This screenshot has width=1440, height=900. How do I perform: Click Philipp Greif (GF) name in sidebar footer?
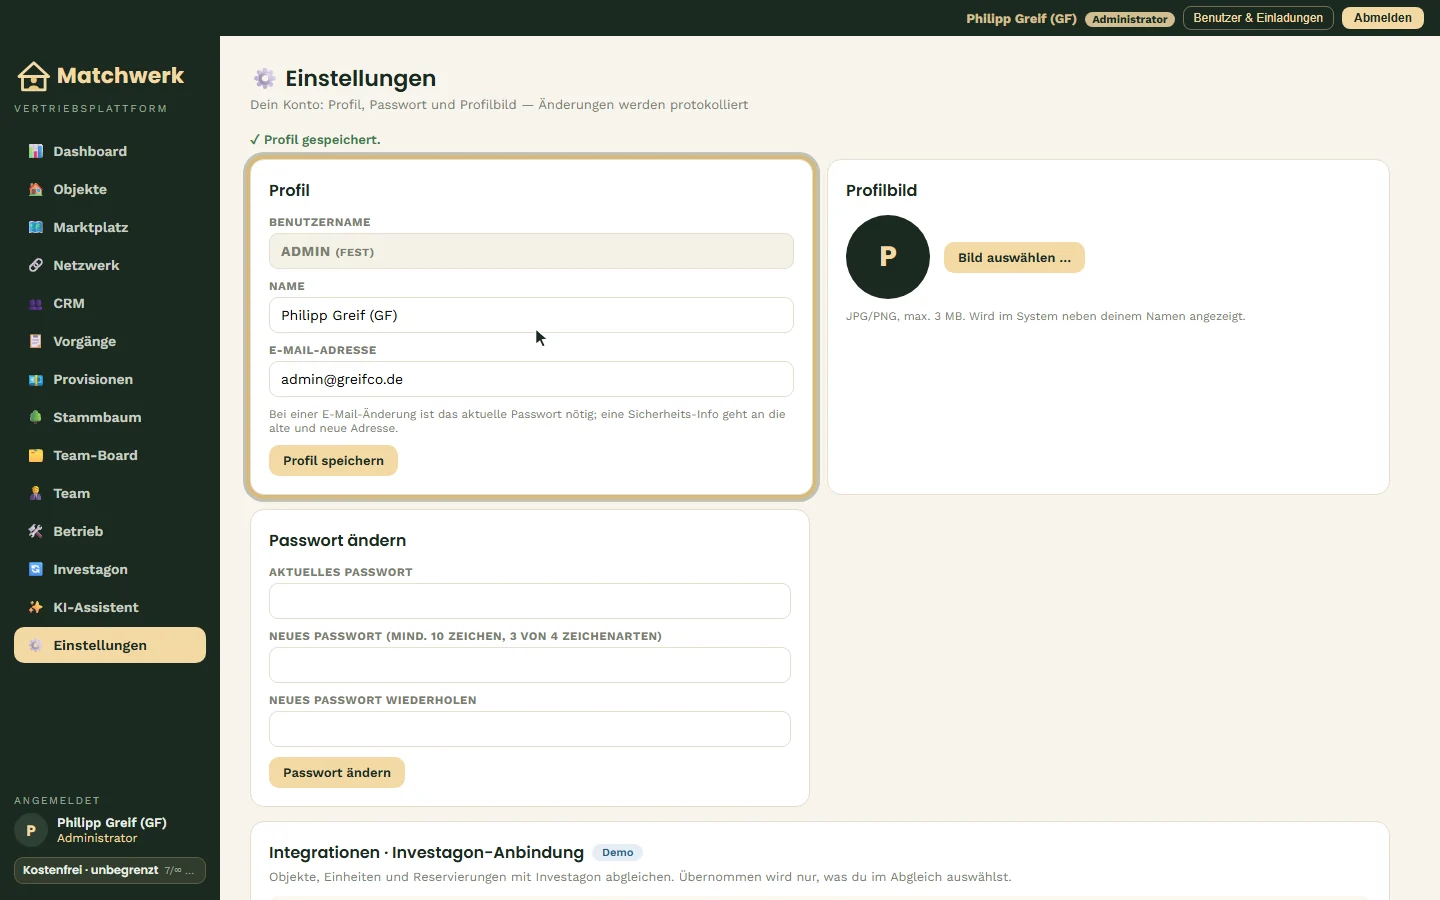(112, 823)
